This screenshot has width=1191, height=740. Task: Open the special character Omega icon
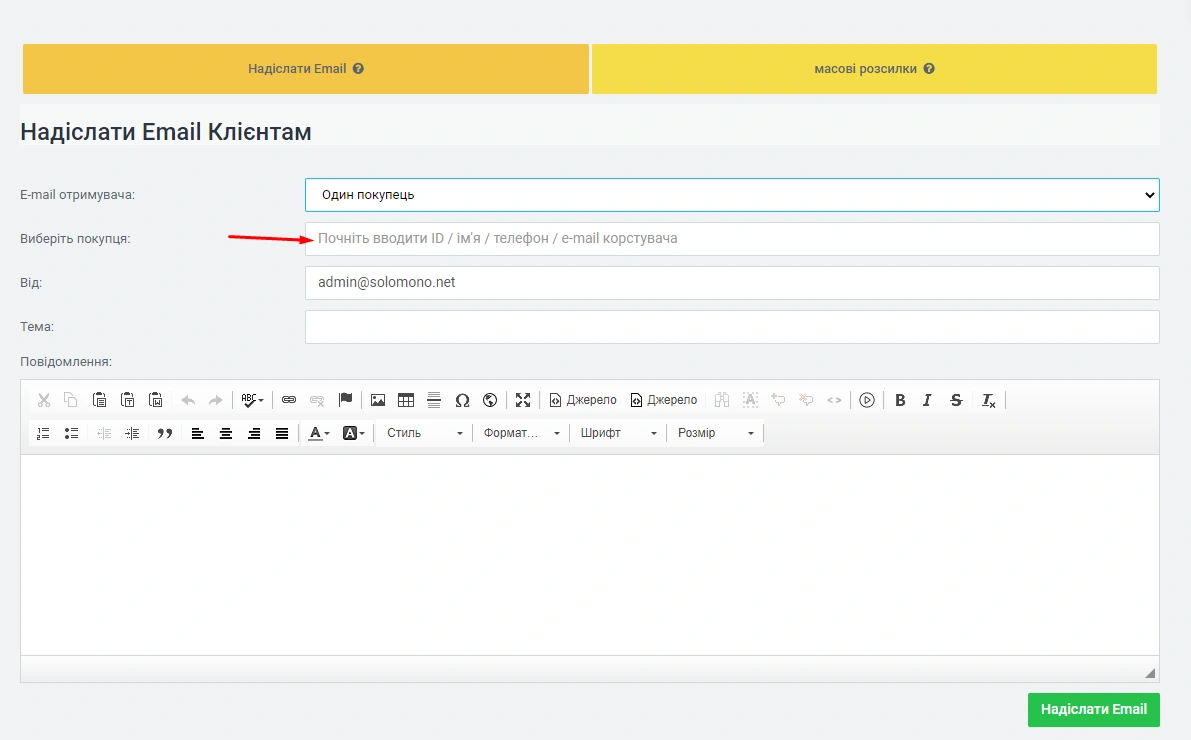click(x=462, y=400)
